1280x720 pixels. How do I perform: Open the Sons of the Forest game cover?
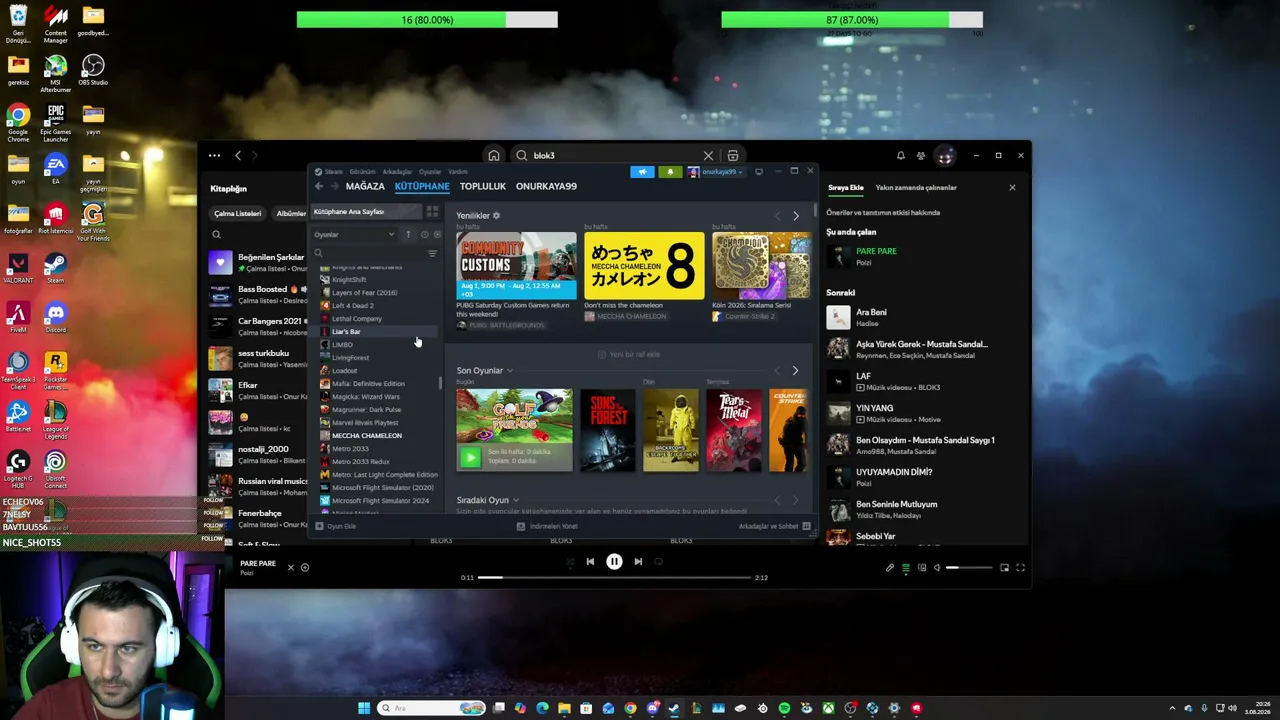click(608, 431)
